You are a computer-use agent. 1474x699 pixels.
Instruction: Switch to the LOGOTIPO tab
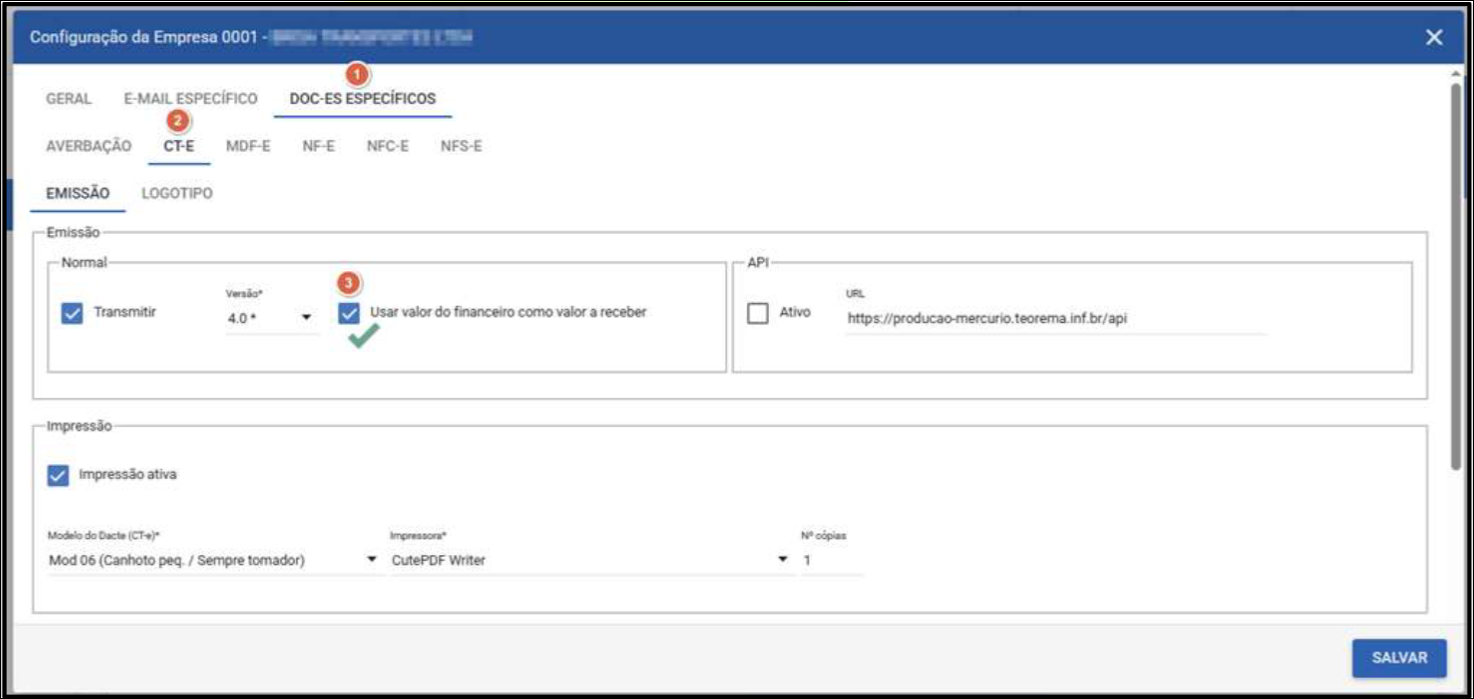(x=177, y=193)
